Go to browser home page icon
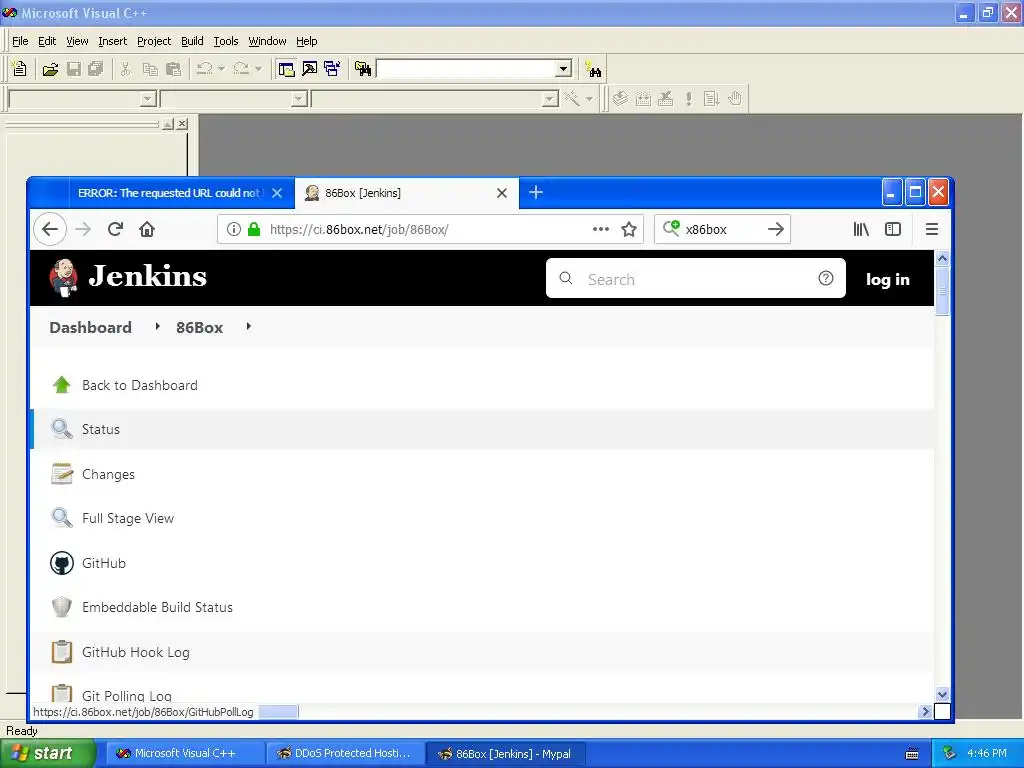Viewport: 1024px width, 768px height. (x=147, y=229)
